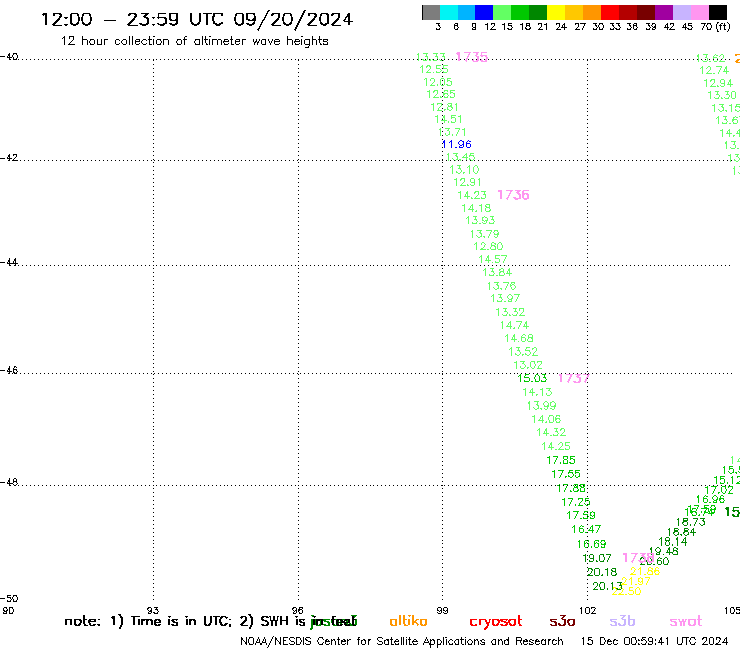Click the wave height reading 14.51
Viewport: 740px width, 650px height.
(x=448, y=119)
